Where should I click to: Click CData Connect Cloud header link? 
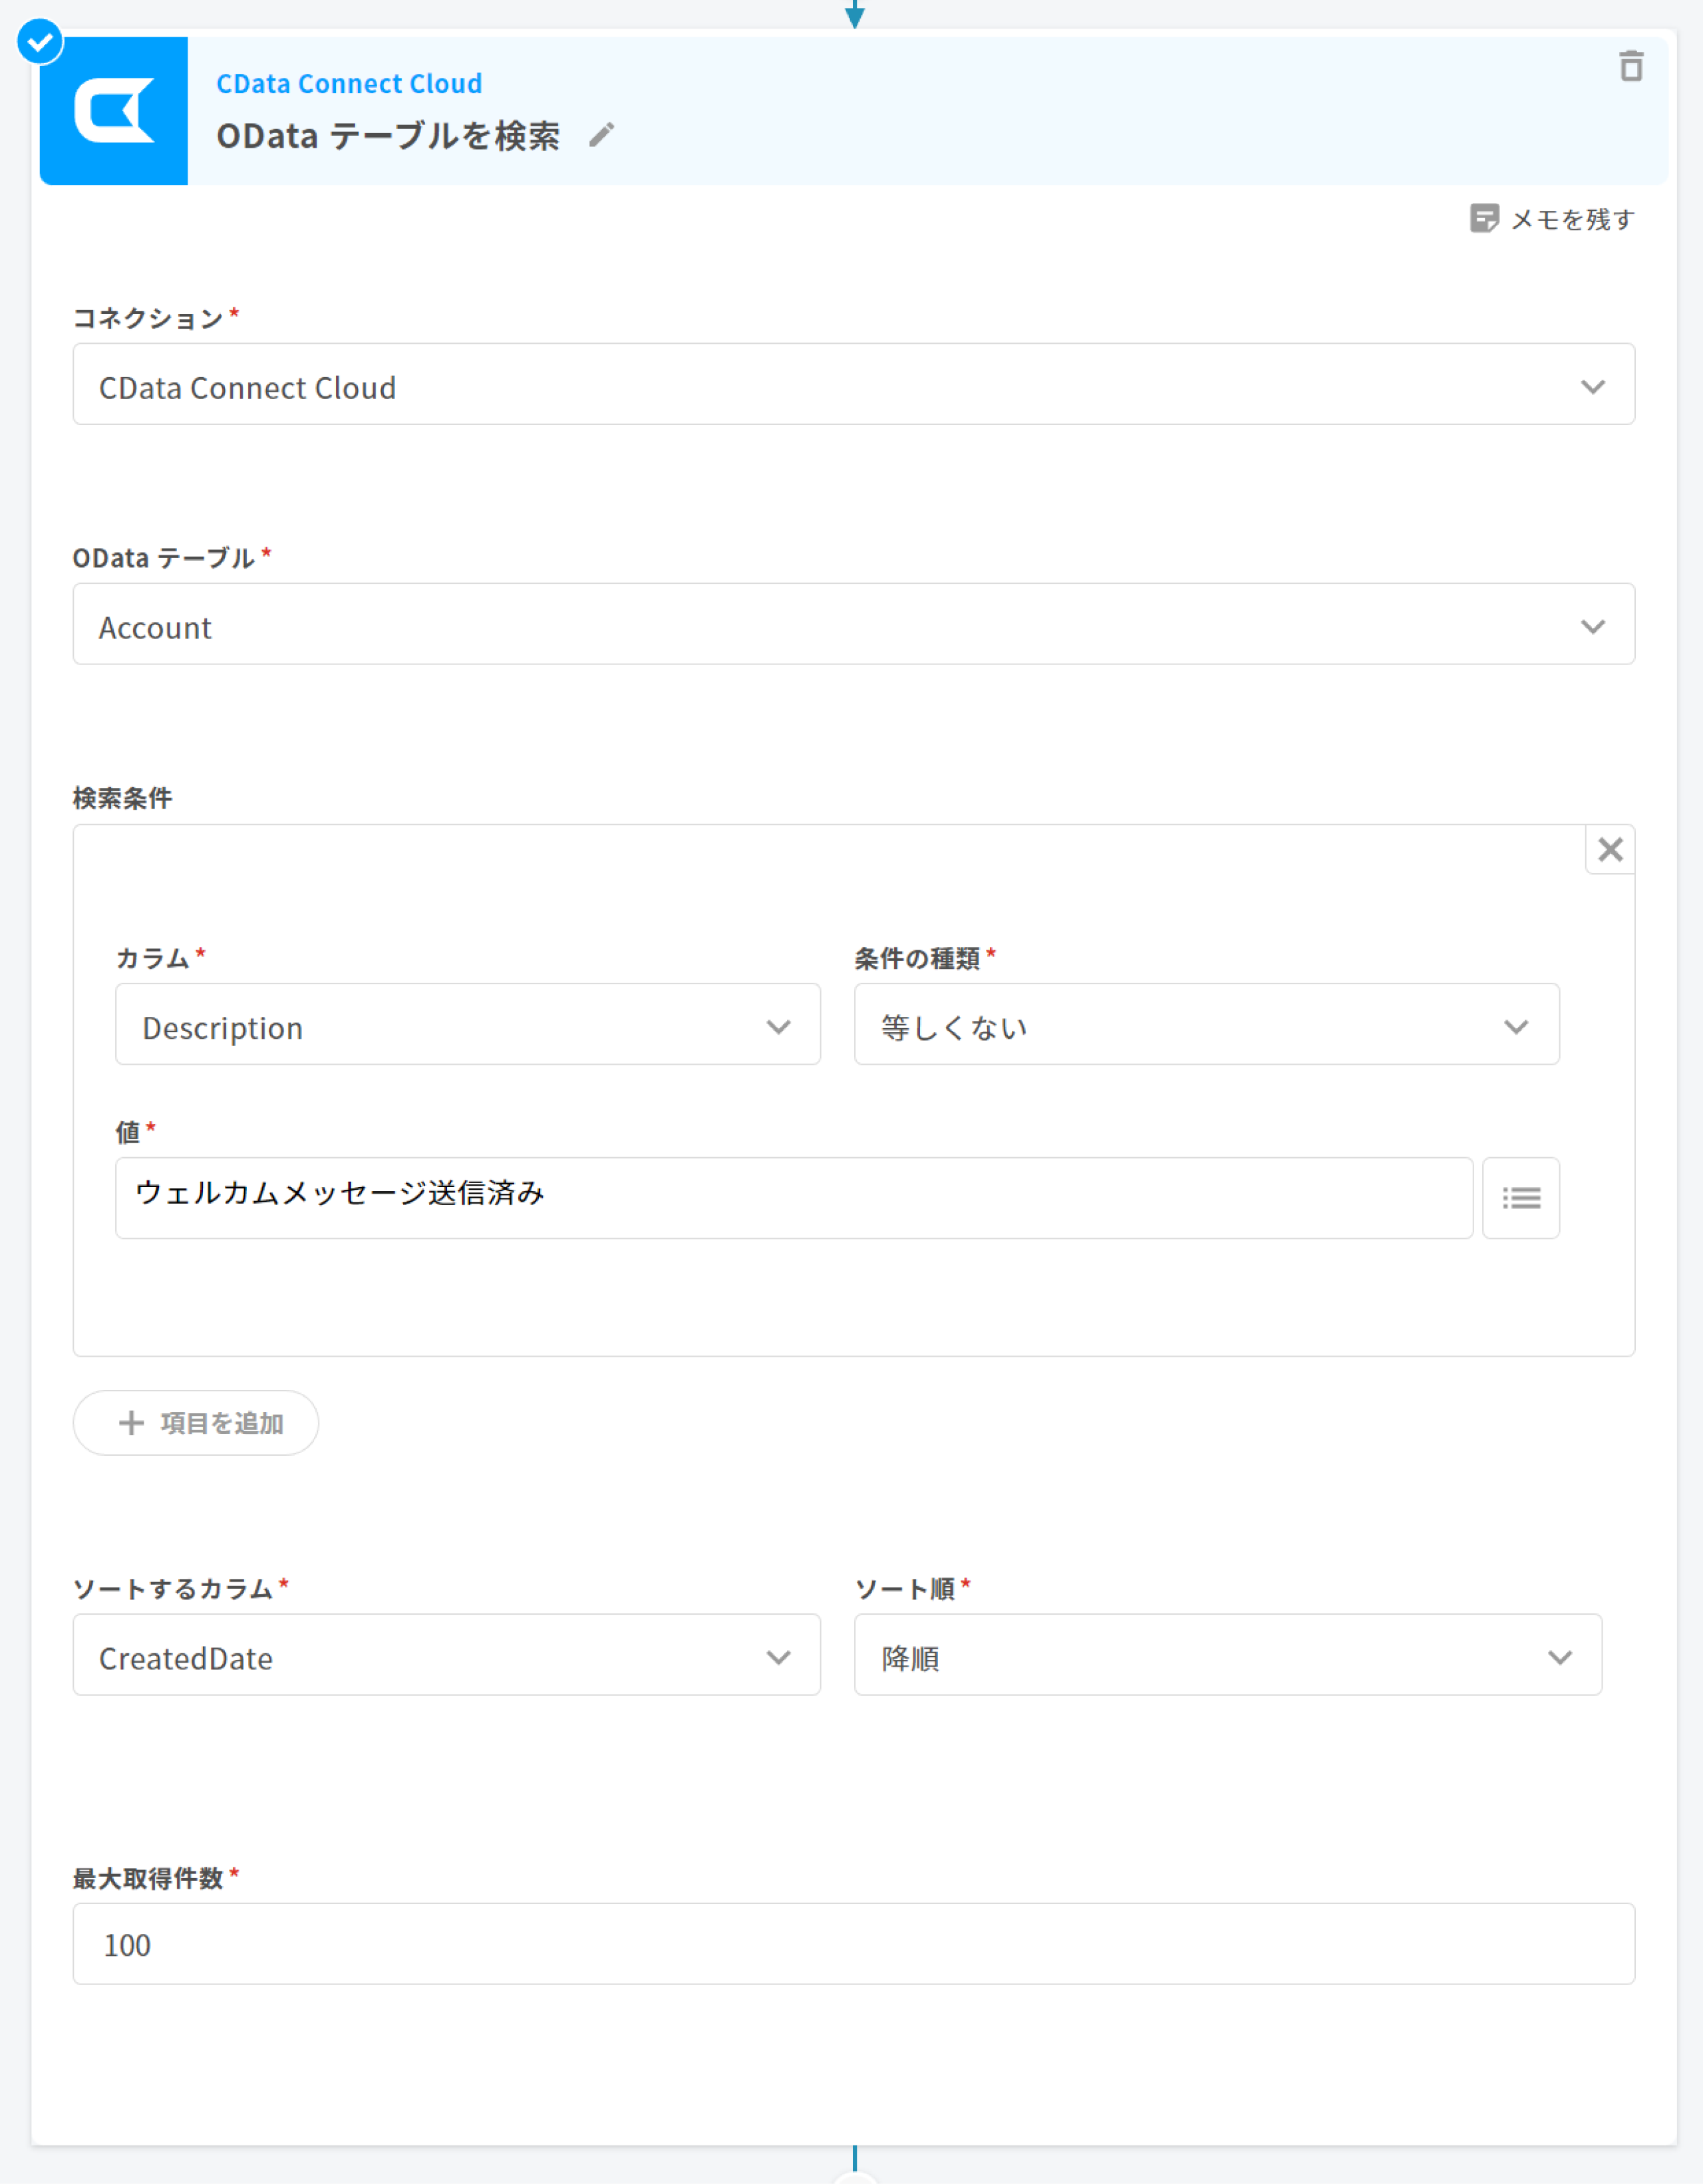tap(349, 84)
